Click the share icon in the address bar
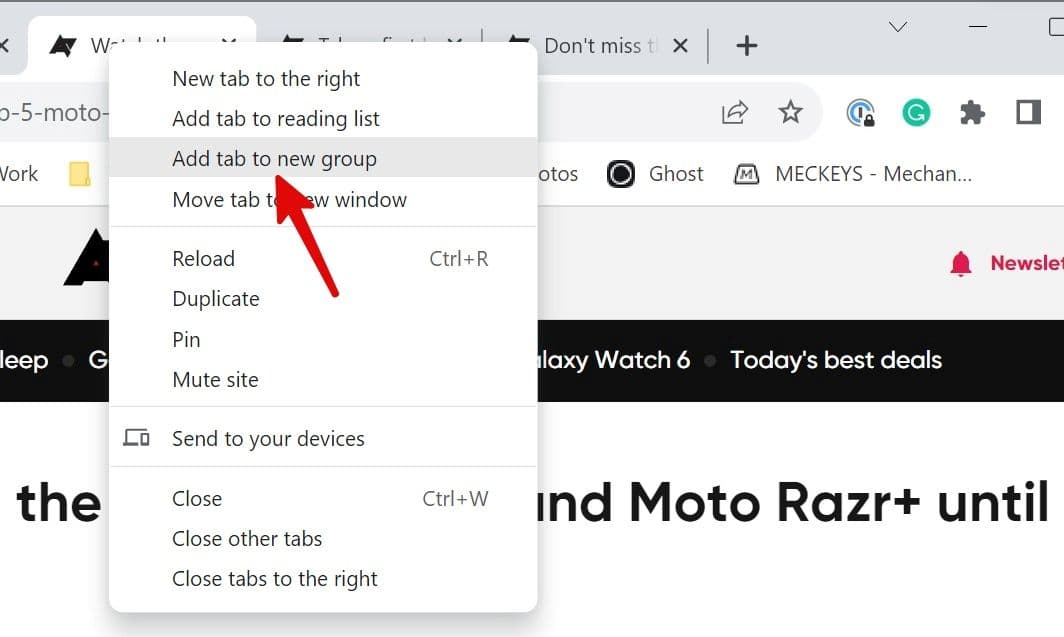The image size is (1064, 637). tap(735, 112)
